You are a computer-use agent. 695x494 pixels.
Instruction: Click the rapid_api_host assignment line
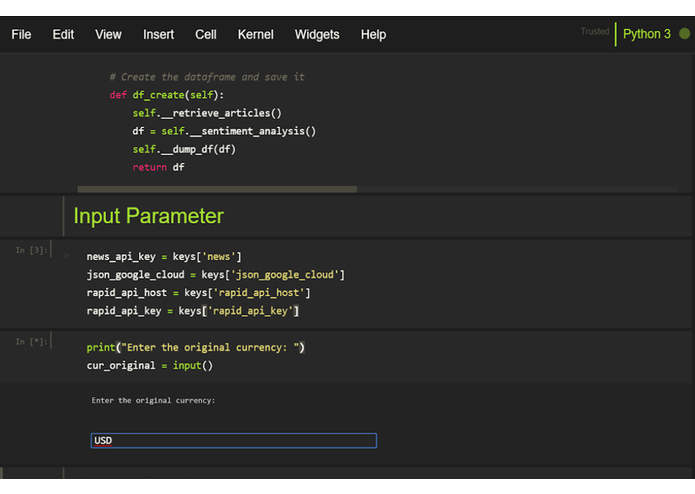coord(198,293)
